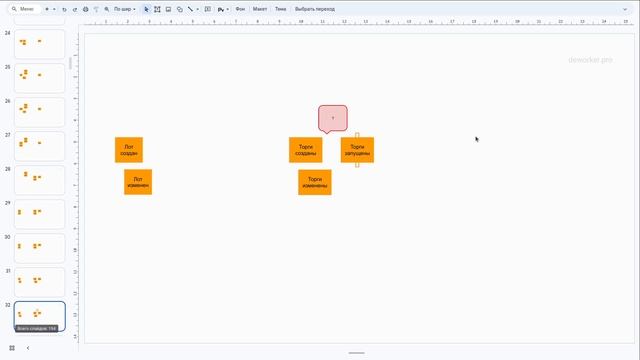
Task: Select the Торги созданы orange box
Action: point(306,150)
